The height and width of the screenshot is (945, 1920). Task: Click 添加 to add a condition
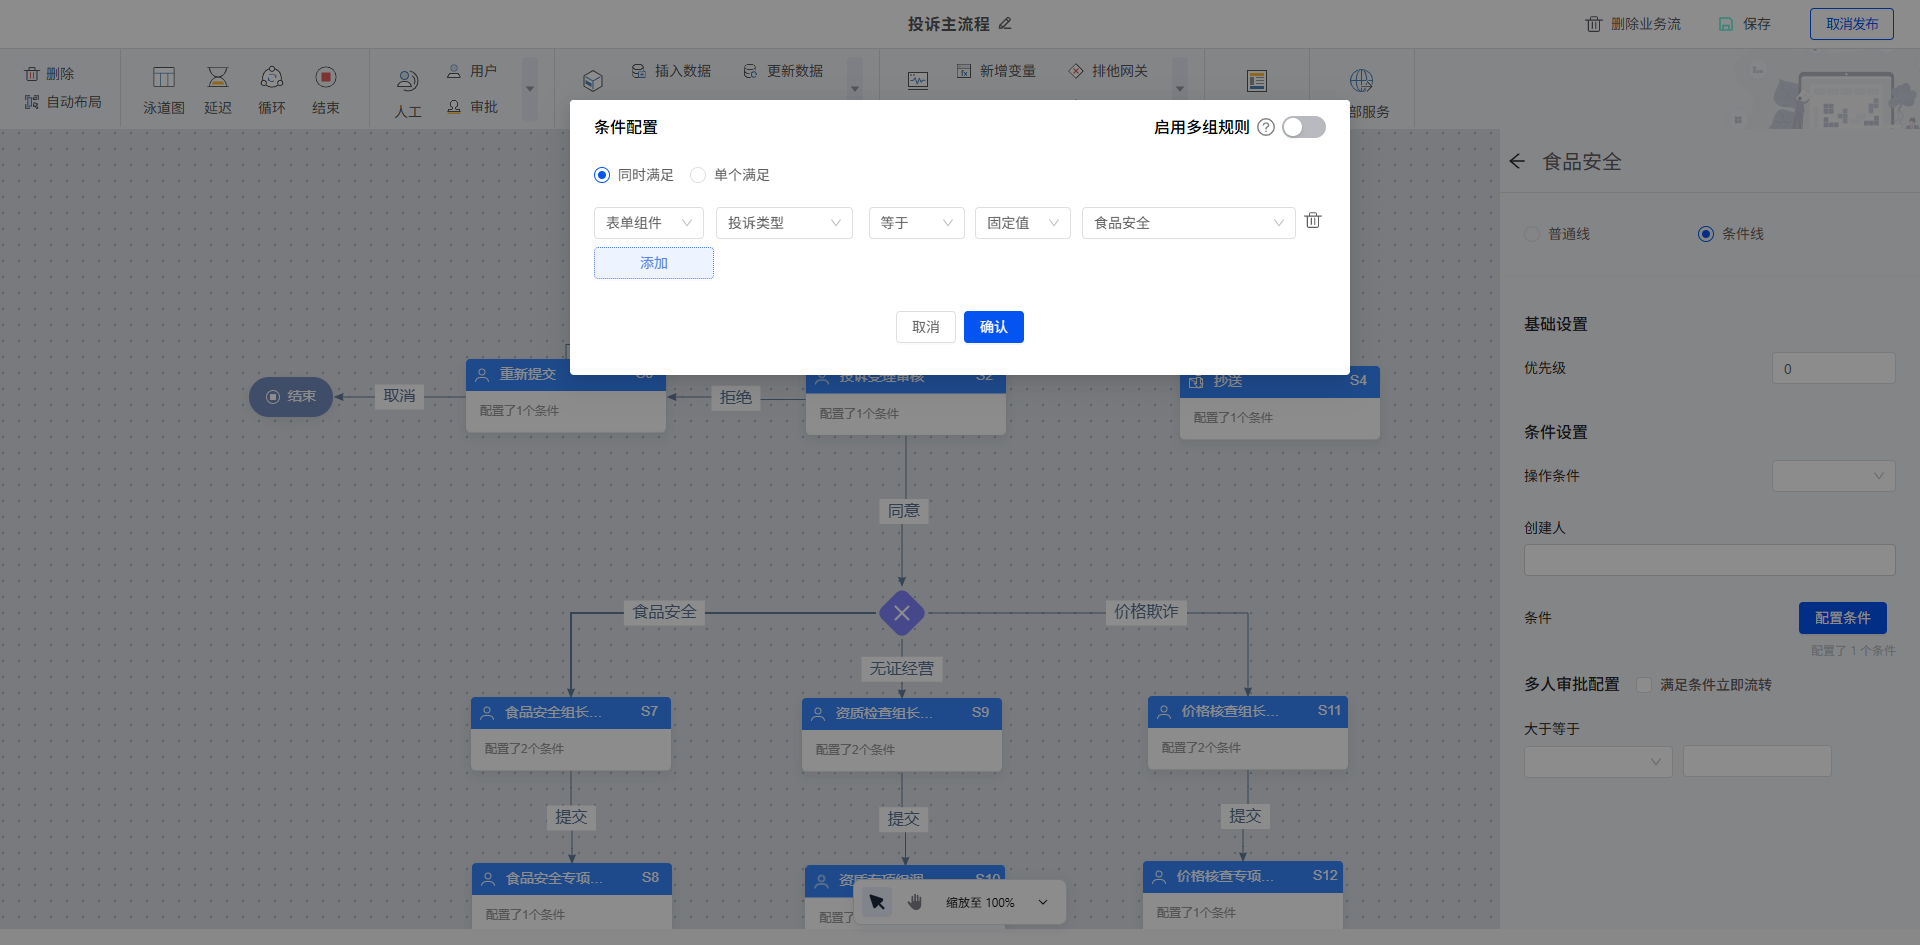653,263
